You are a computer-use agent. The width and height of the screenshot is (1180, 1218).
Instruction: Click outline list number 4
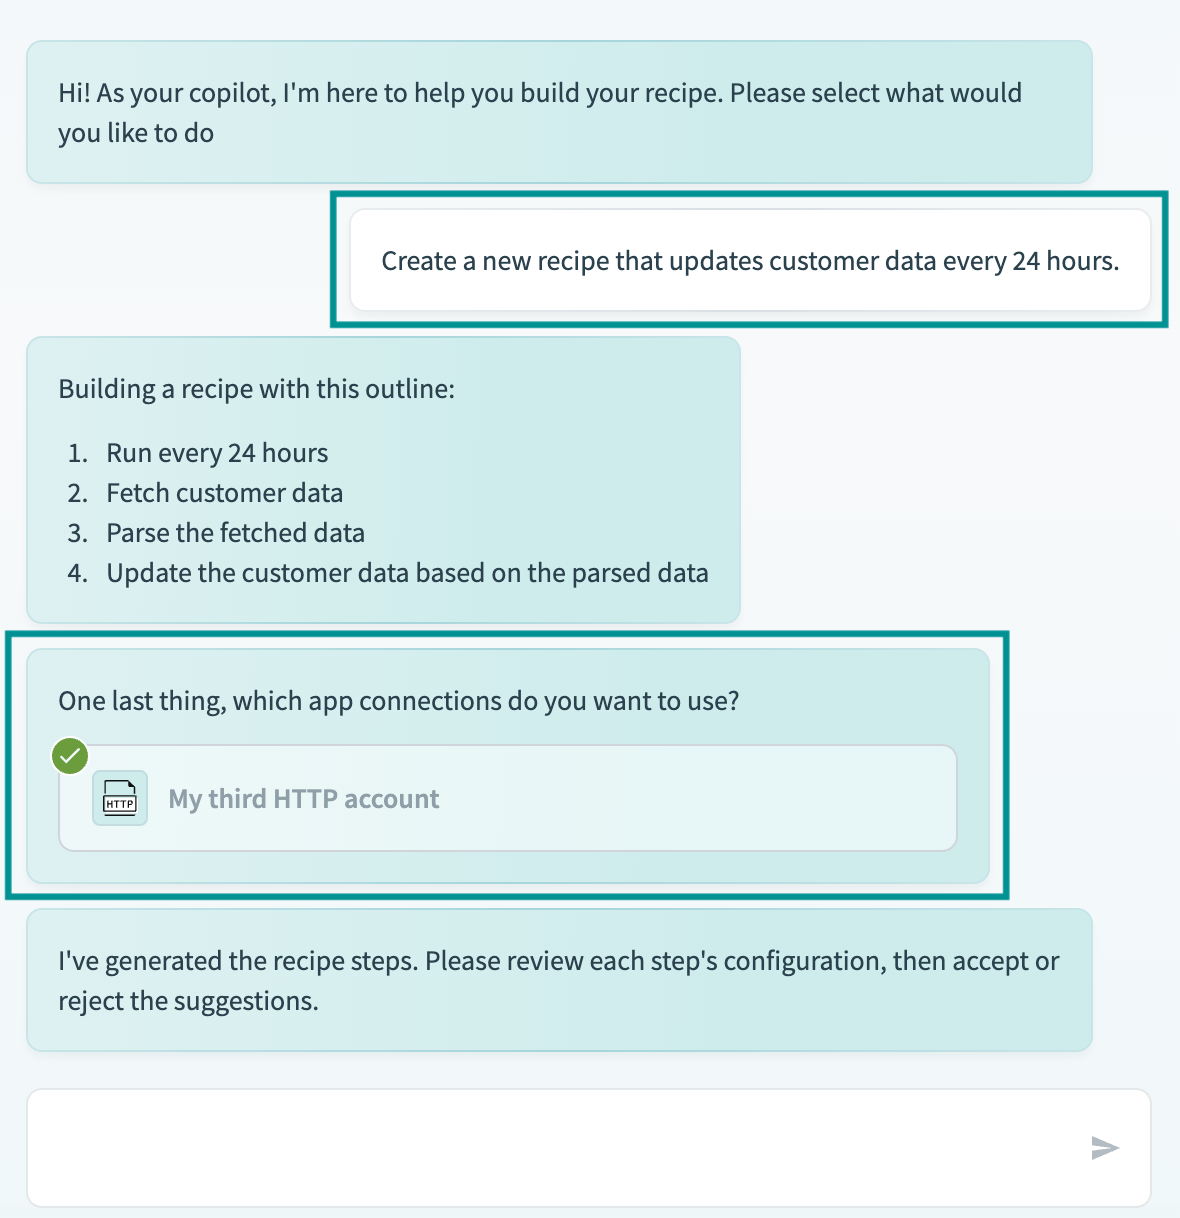point(77,573)
